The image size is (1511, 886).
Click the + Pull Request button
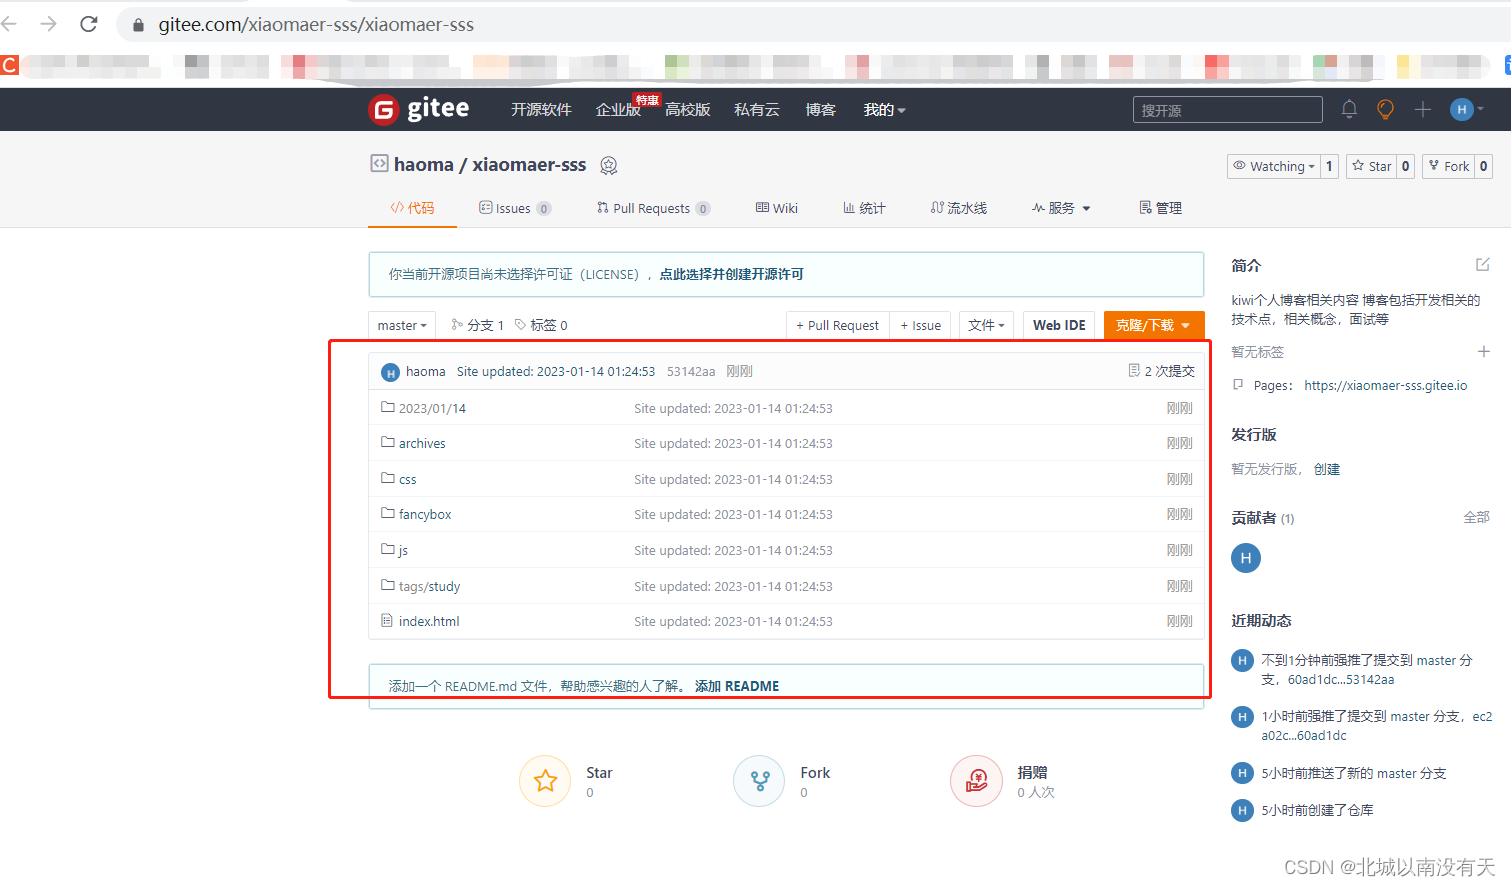(x=838, y=325)
